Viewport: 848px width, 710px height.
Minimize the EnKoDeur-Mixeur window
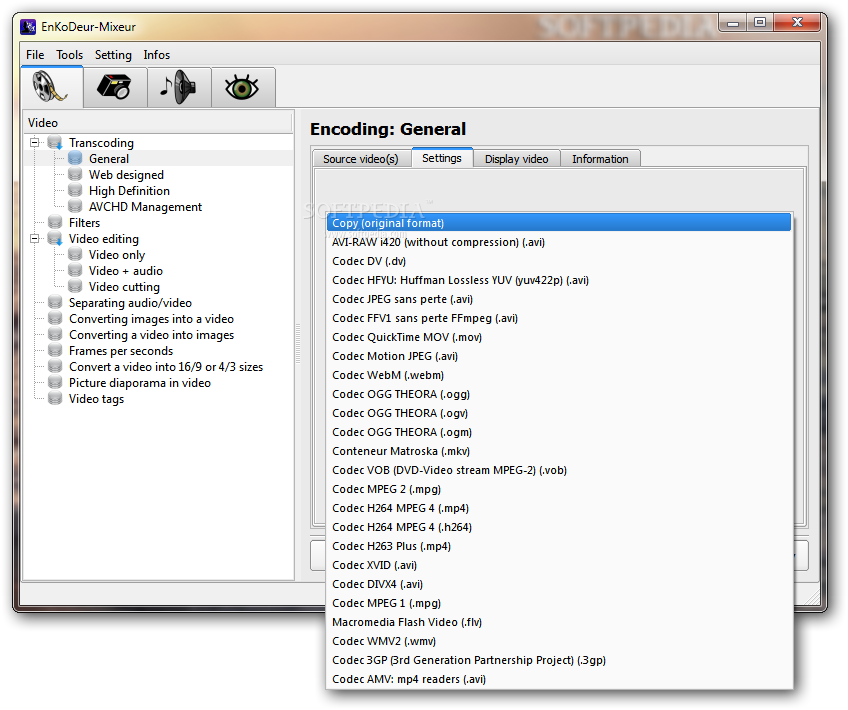point(733,23)
